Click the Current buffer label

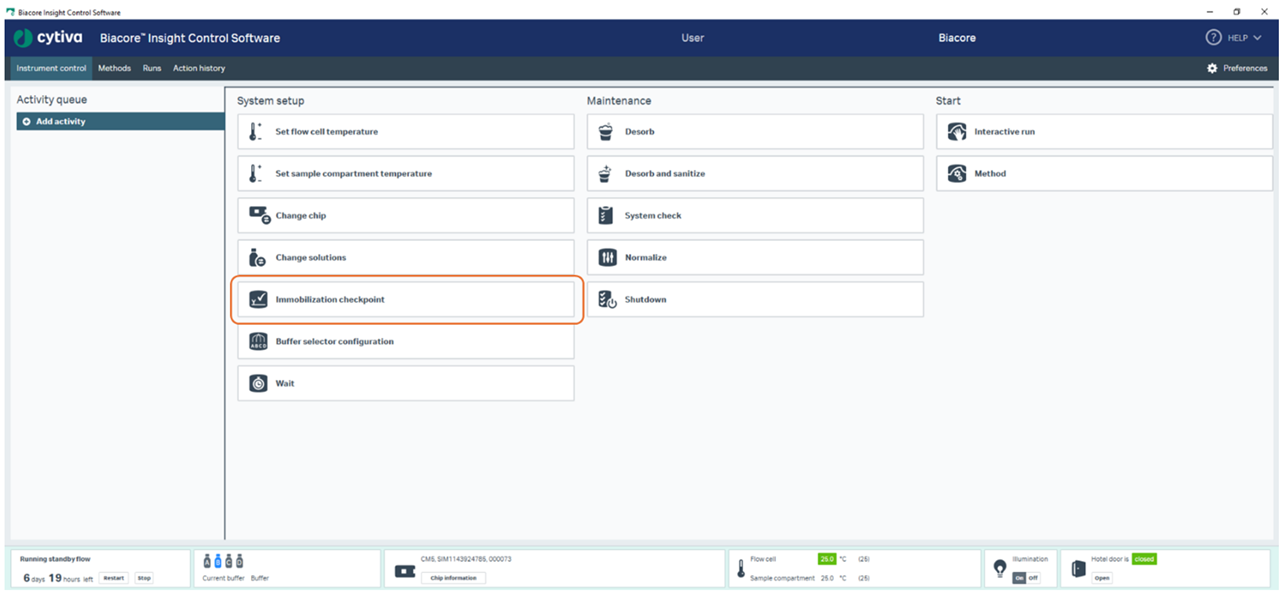222,578
